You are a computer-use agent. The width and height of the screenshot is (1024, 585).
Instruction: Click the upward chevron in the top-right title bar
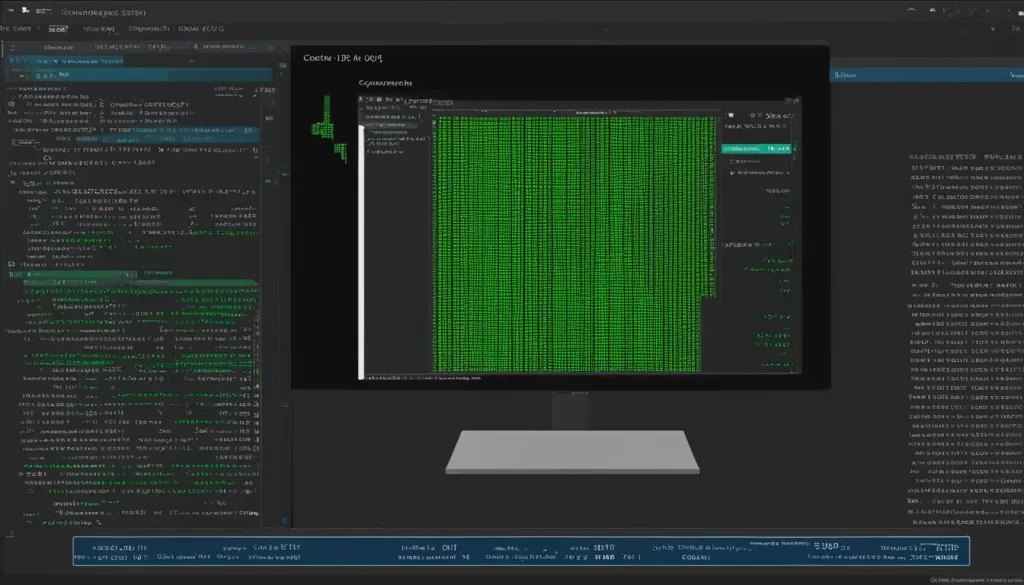912,10
